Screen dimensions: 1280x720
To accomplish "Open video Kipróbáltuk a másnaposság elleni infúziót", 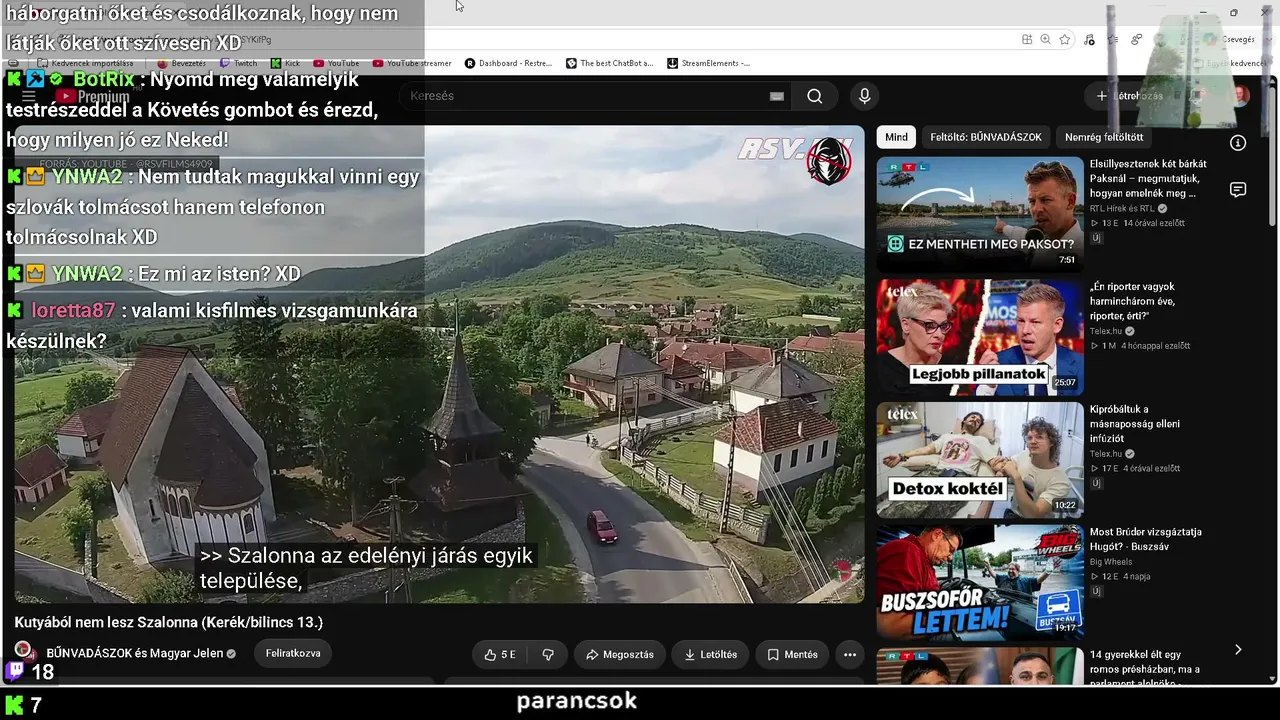I will (x=1135, y=424).
